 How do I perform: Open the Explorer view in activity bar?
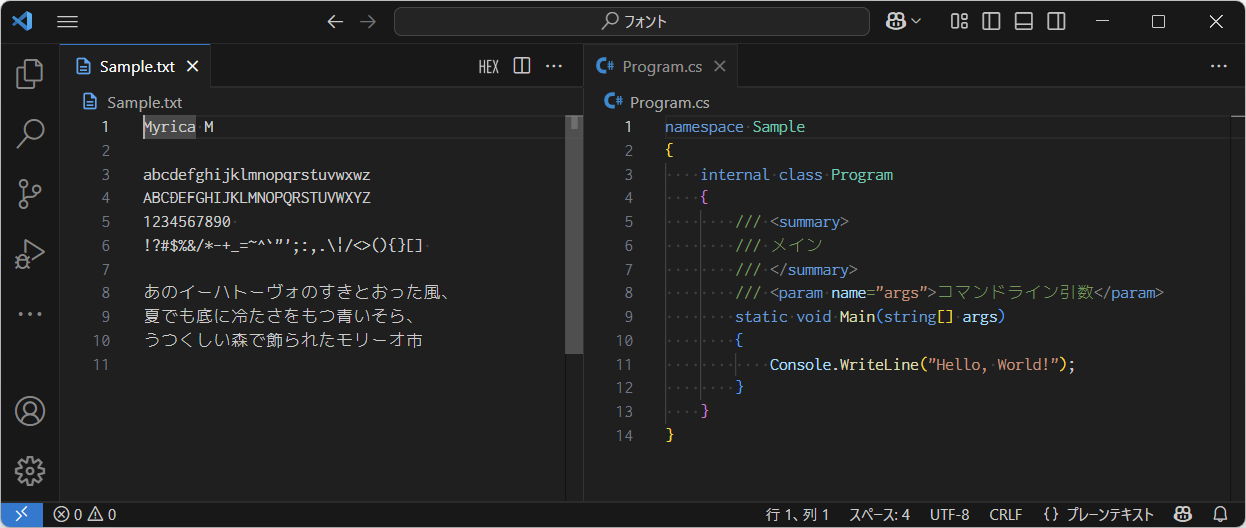[x=30, y=73]
